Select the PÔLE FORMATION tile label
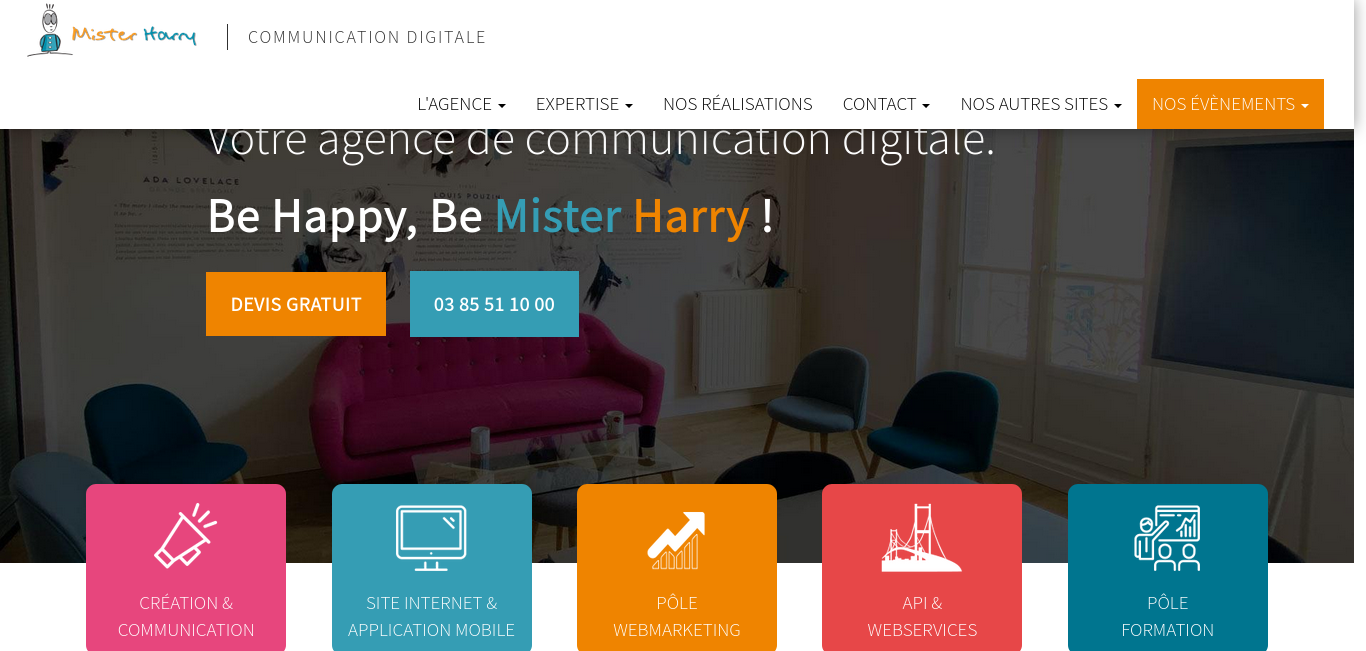Viewport: 1366px width, 651px height. [x=1167, y=616]
